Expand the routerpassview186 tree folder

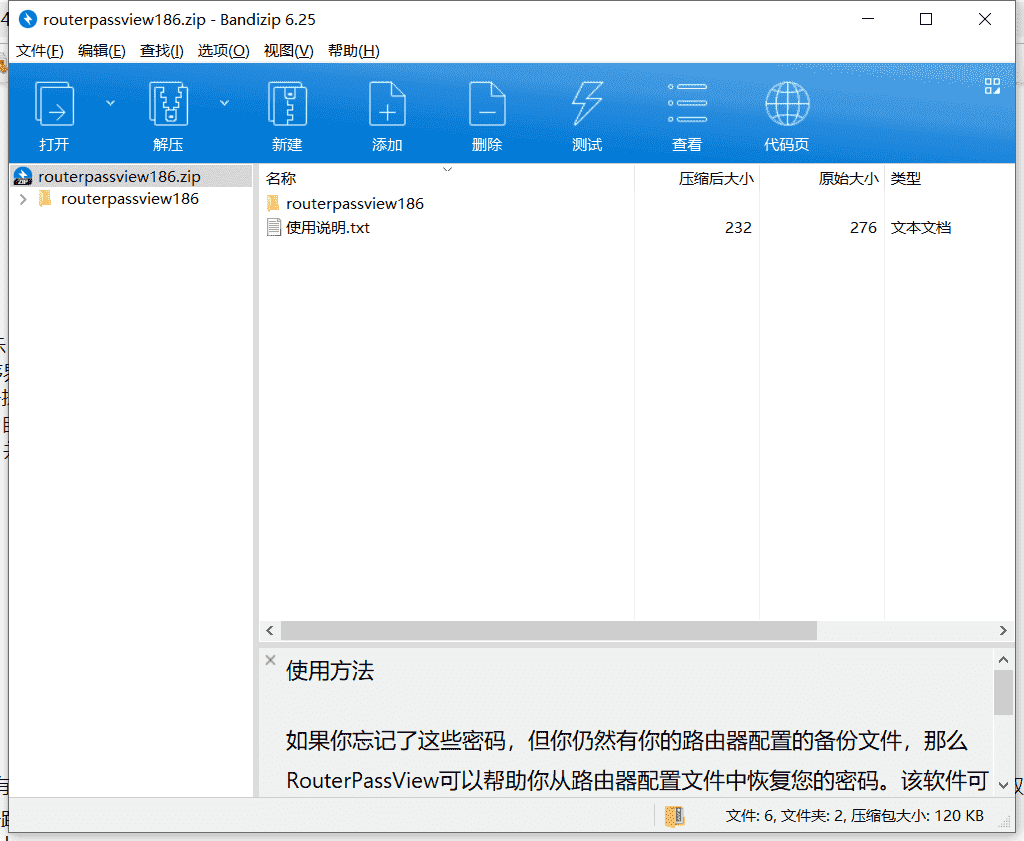click(24, 199)
